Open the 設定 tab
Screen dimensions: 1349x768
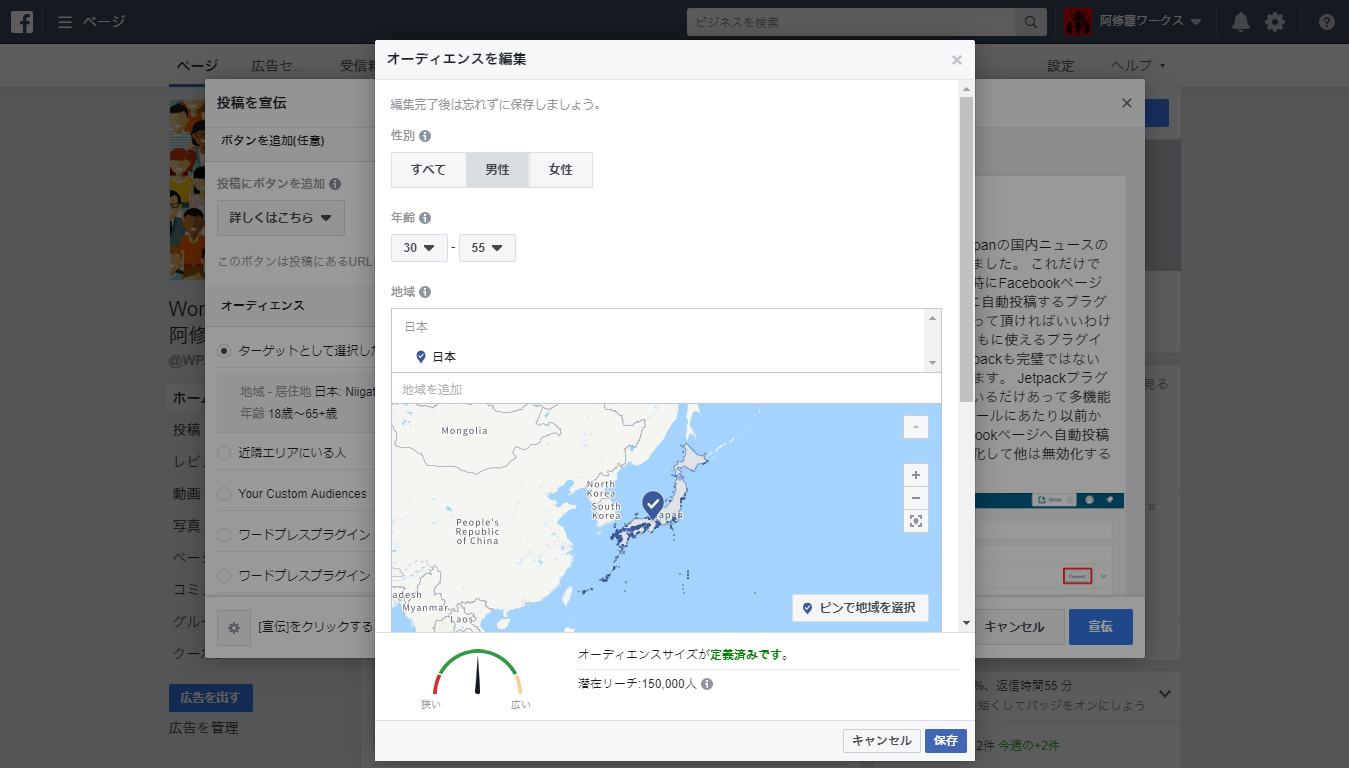click(1060, 66)
